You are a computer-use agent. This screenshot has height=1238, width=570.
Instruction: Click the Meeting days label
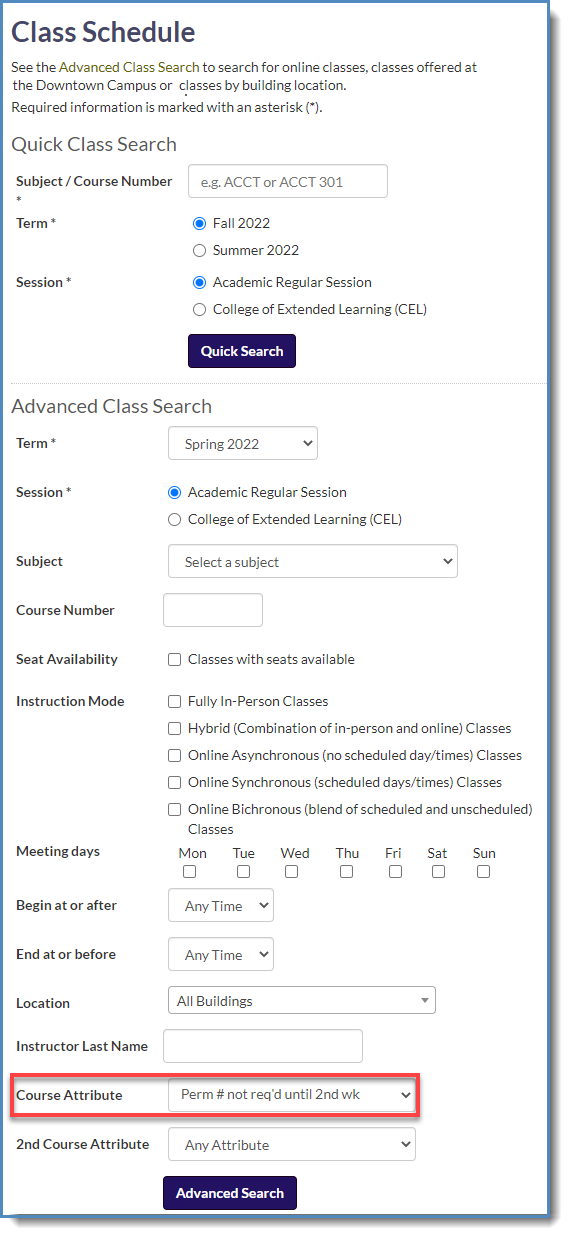(58, 852)
